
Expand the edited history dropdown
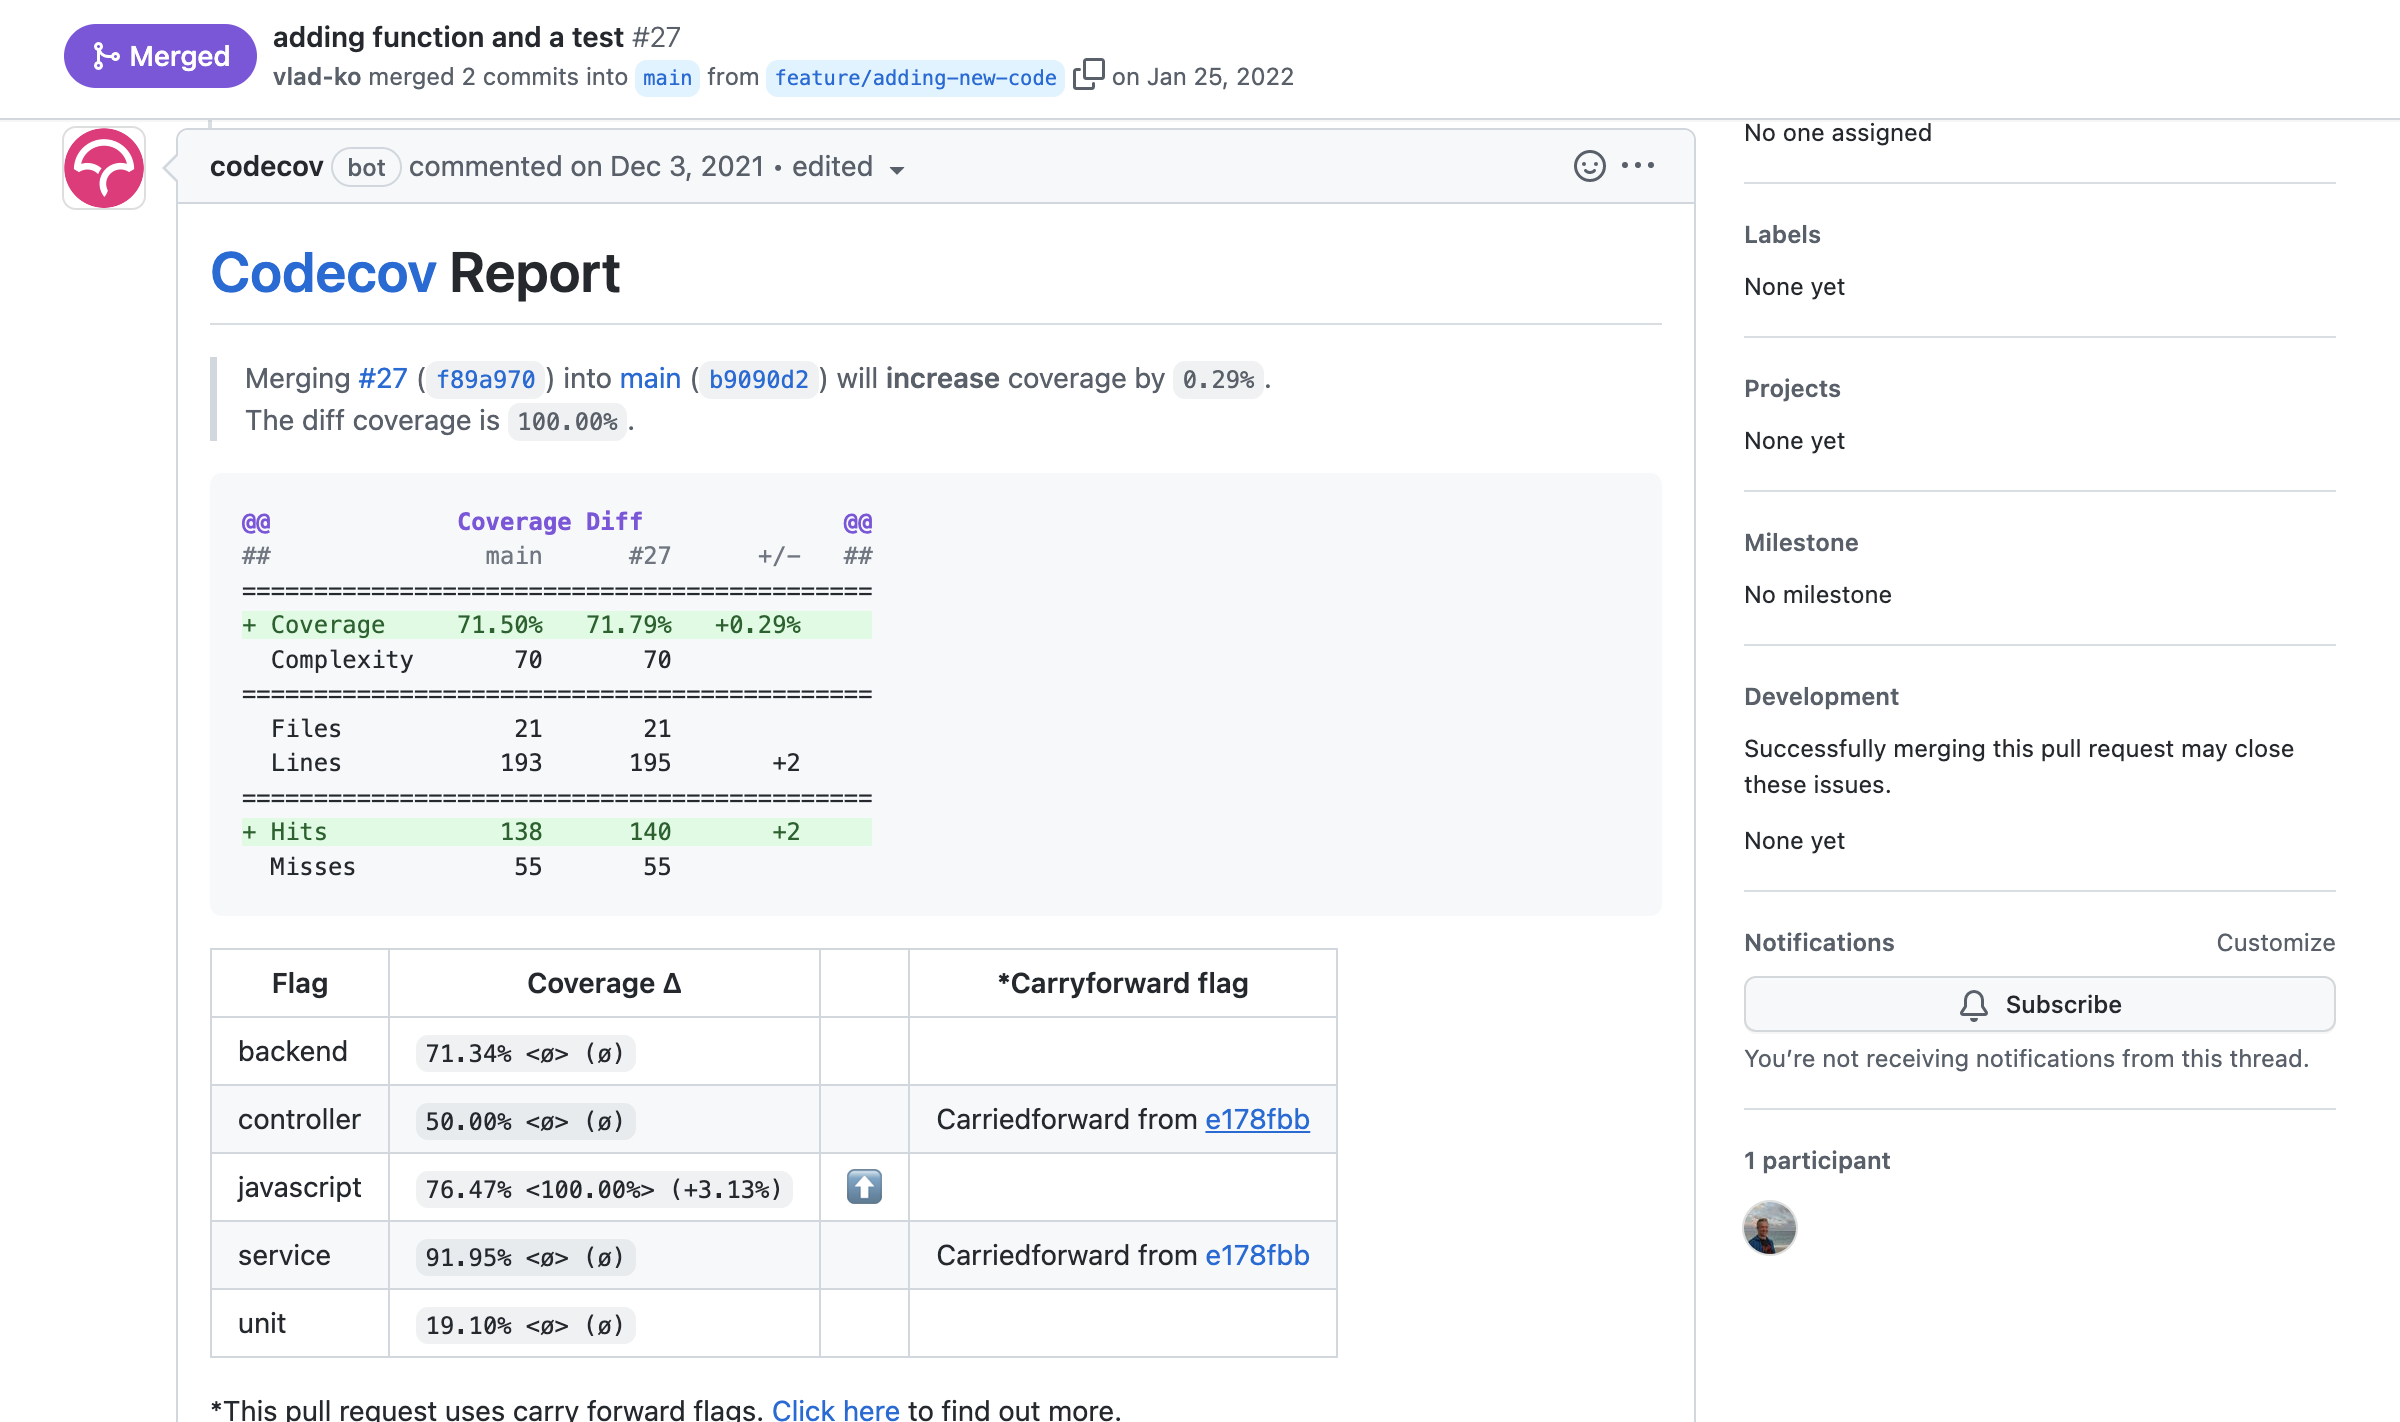[x=898, y=170]
